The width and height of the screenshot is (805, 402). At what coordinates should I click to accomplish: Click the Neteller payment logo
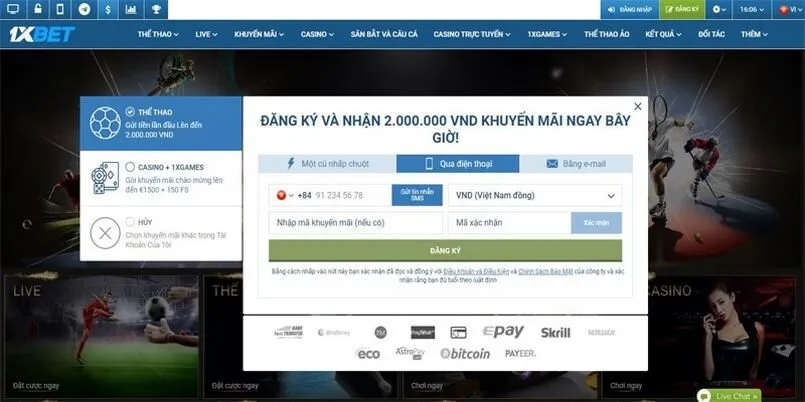coord(601,333)
